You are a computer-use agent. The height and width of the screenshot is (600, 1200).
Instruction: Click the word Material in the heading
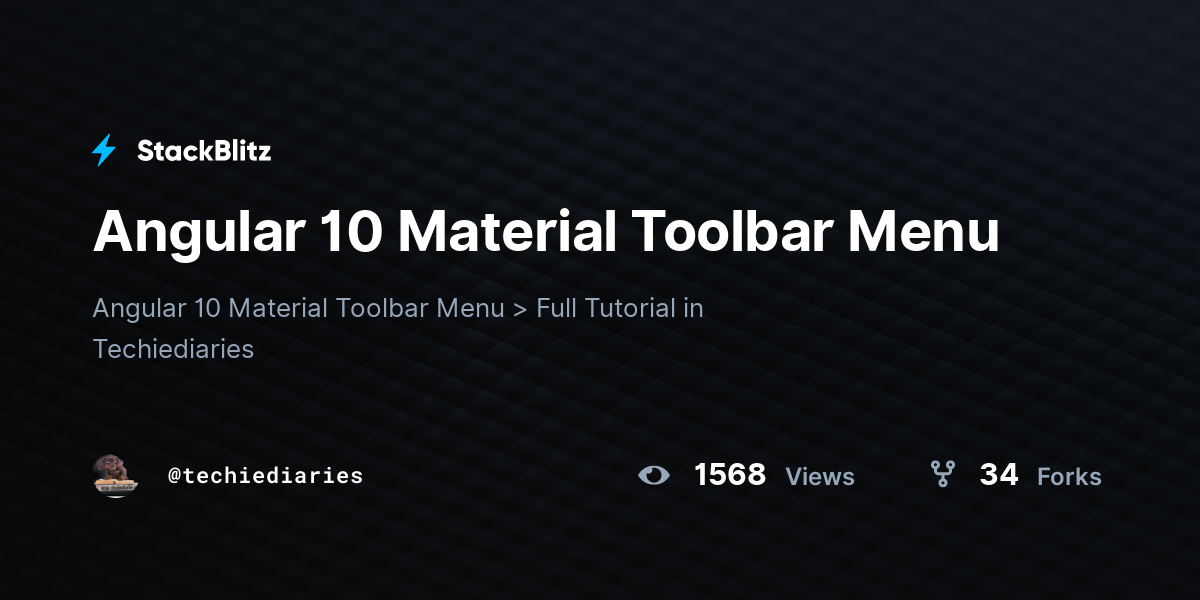(x=506, y=231)
